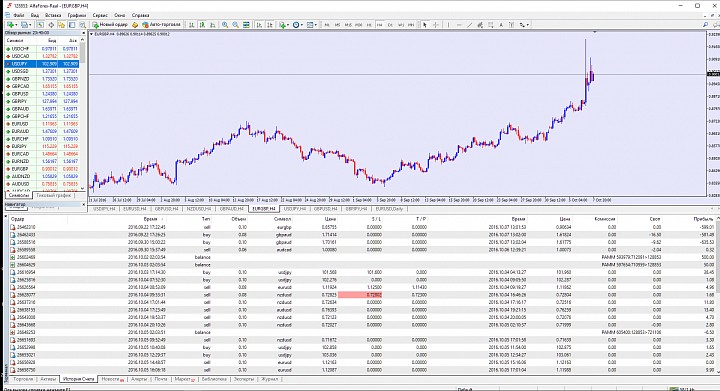Open the periodicity clock dropdown
Viewport: 720px width, 391px height.
click(298, 25)
